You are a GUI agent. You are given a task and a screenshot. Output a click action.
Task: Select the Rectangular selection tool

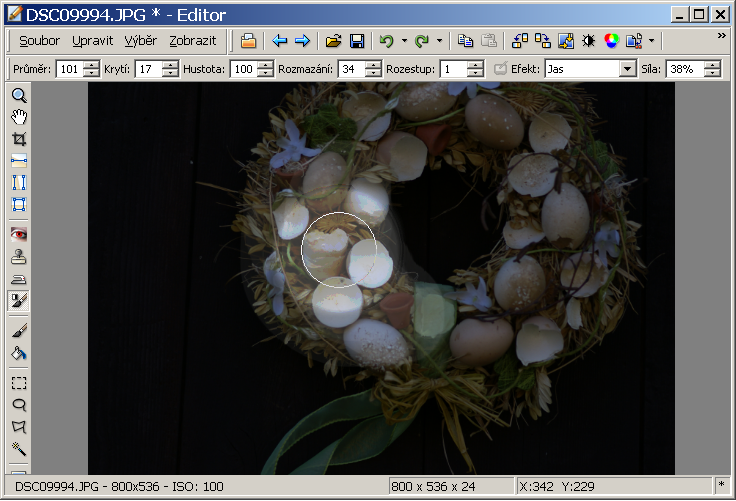pyautogui.click(x=19, y=383)
